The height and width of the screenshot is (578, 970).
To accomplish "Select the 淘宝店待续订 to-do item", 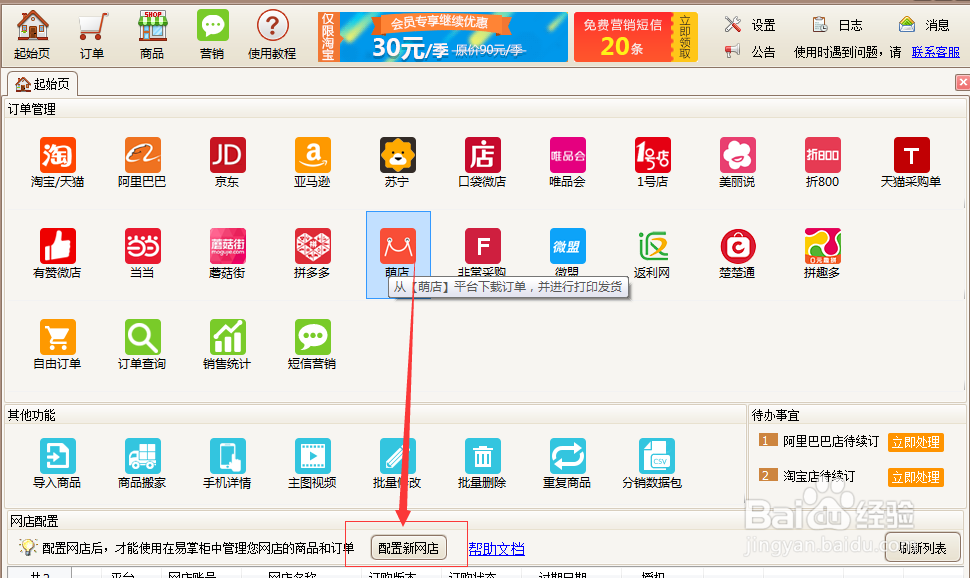I will point(819,476).
